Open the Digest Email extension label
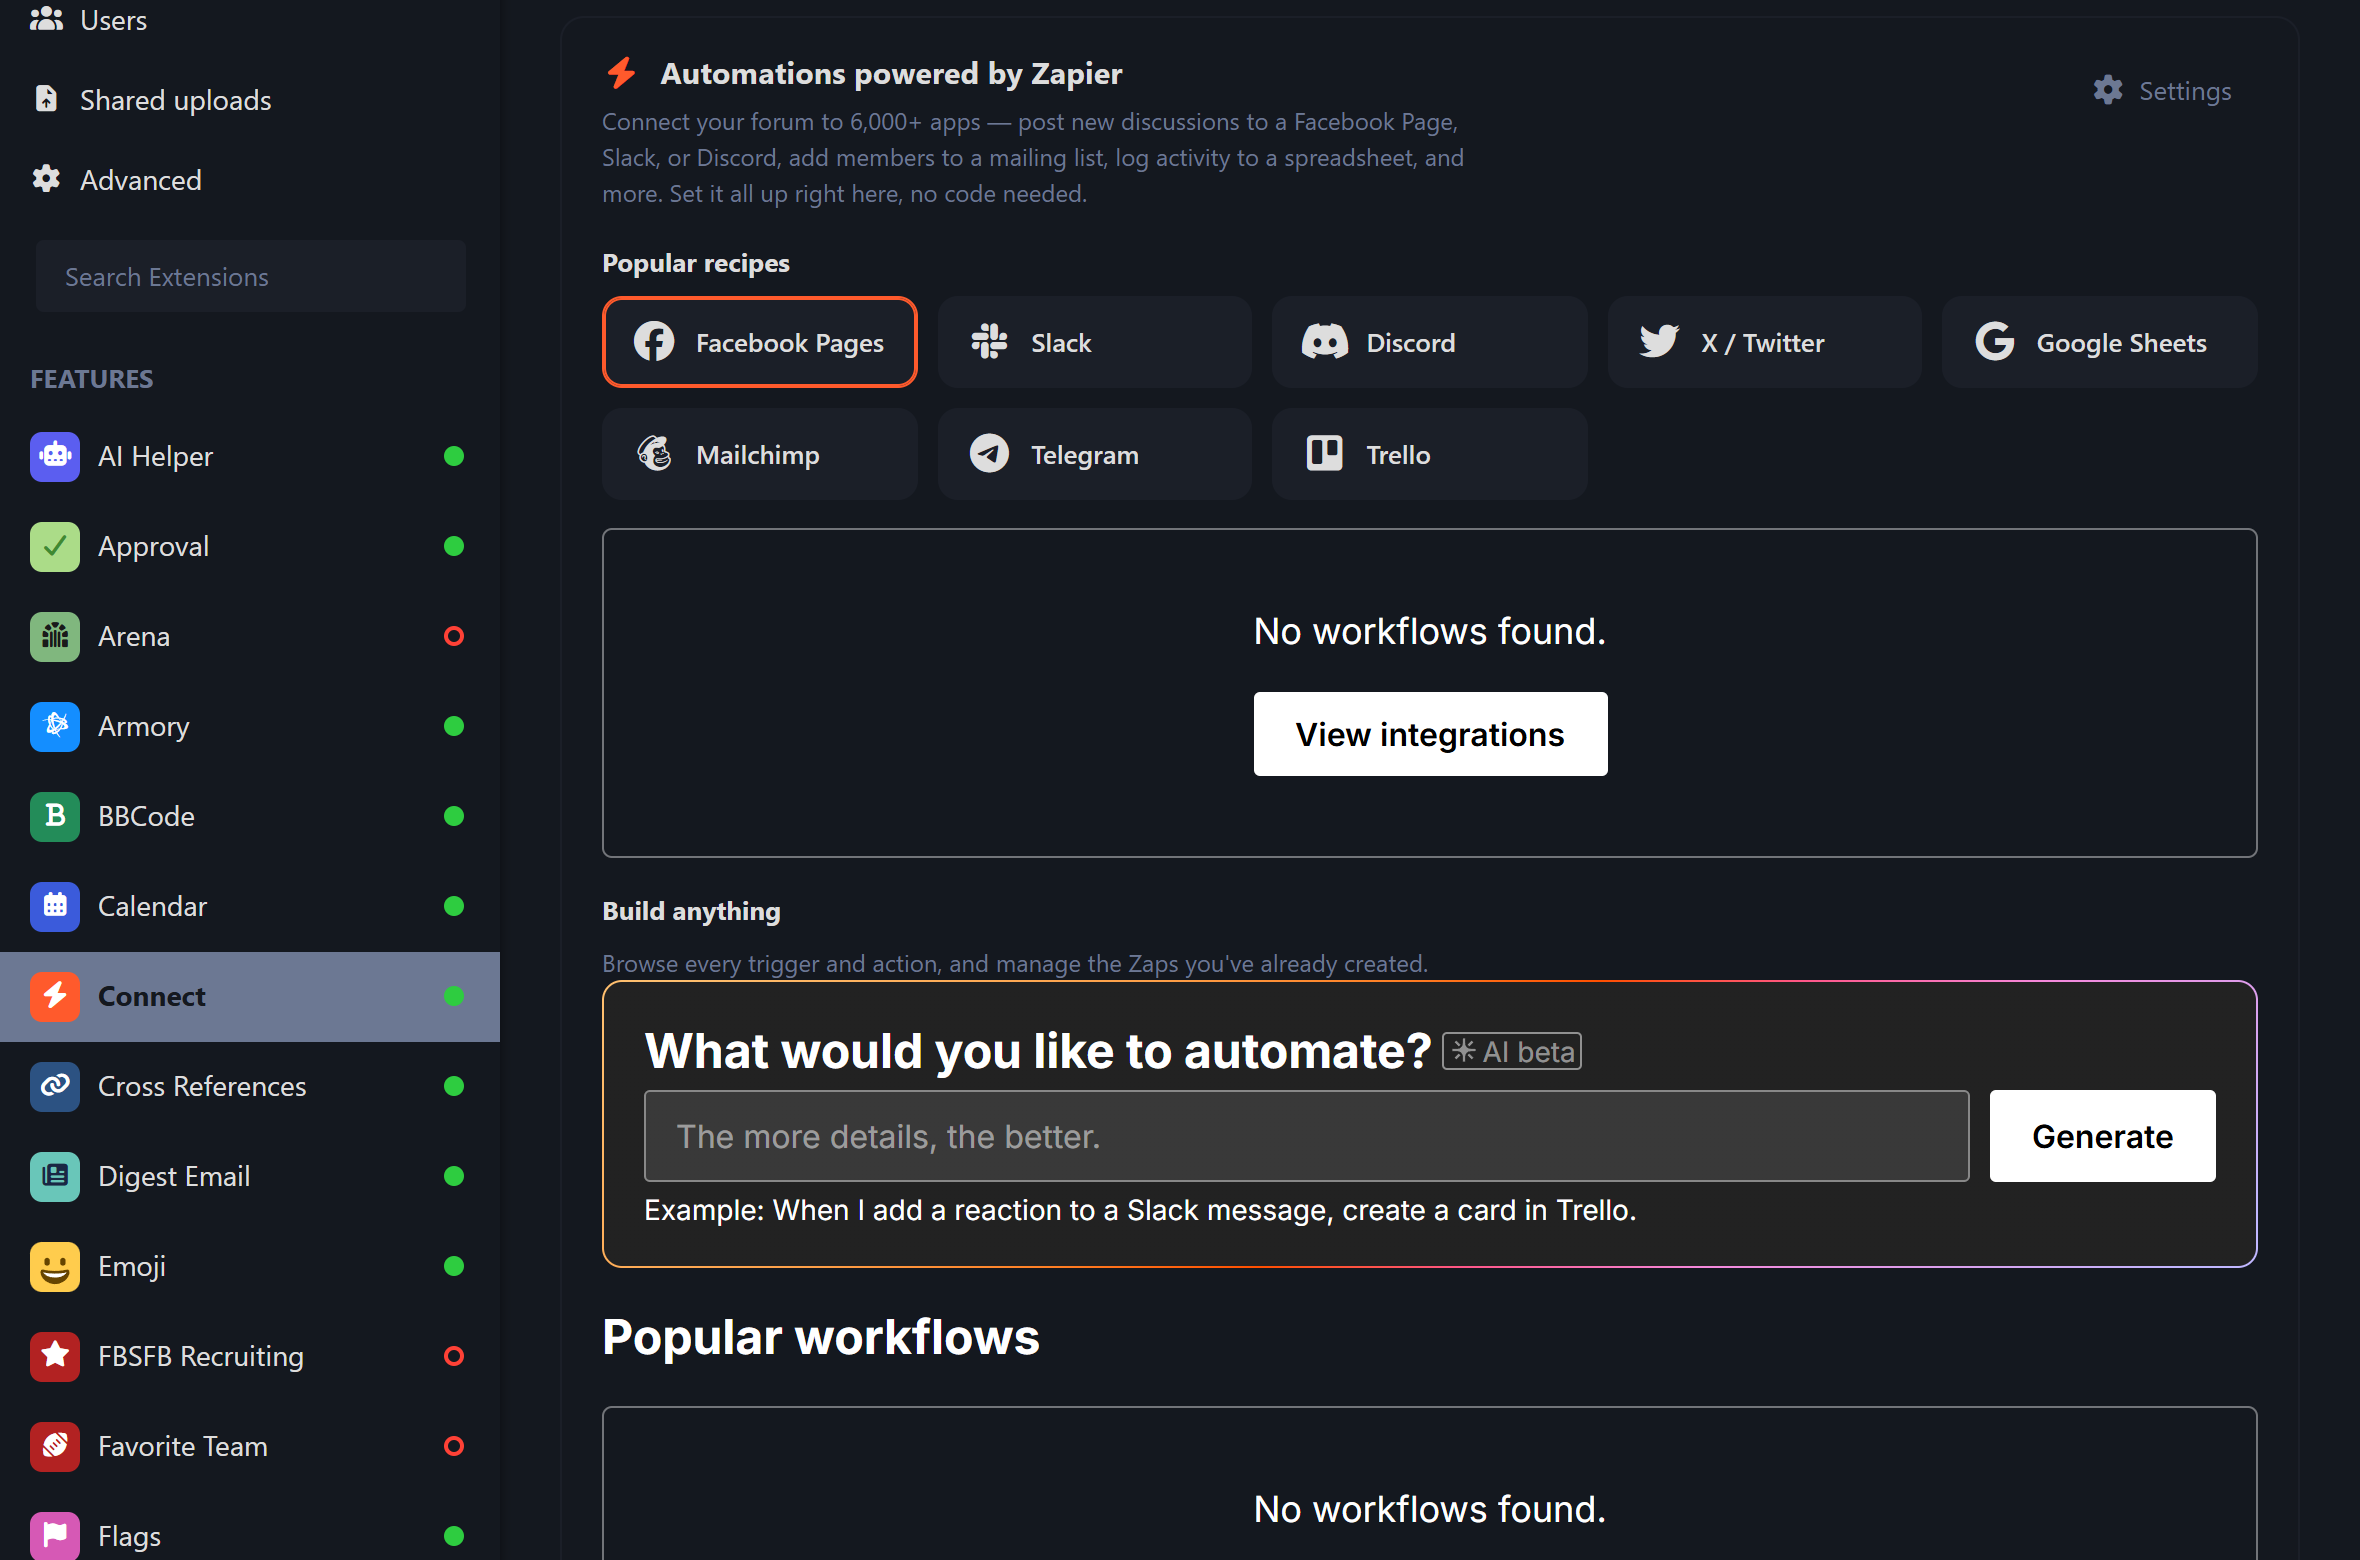 pos(174,1177)
